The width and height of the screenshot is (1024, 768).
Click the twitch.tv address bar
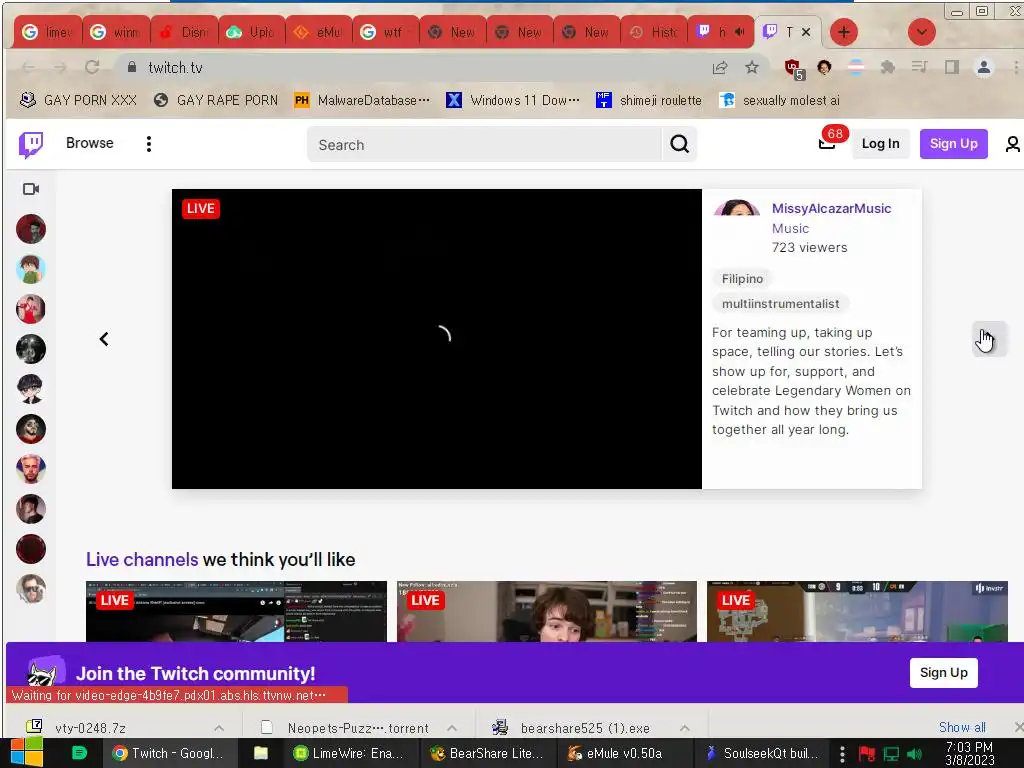(411, 67)
